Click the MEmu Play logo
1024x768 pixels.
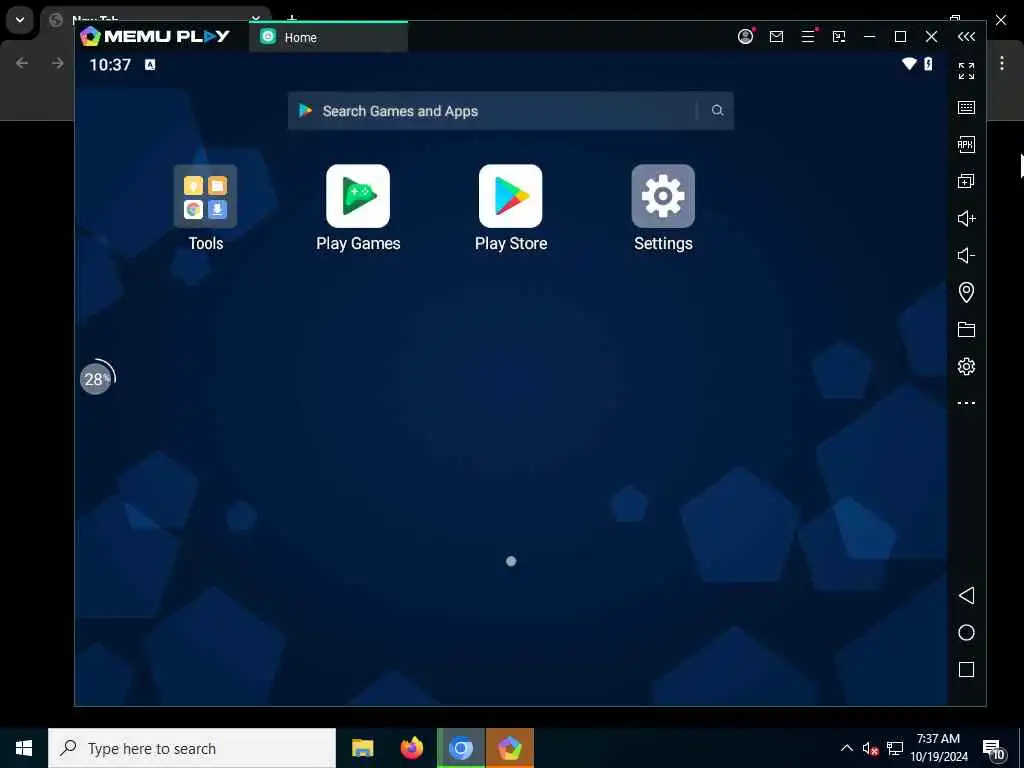pyautogui.click(x=155, y=37)
